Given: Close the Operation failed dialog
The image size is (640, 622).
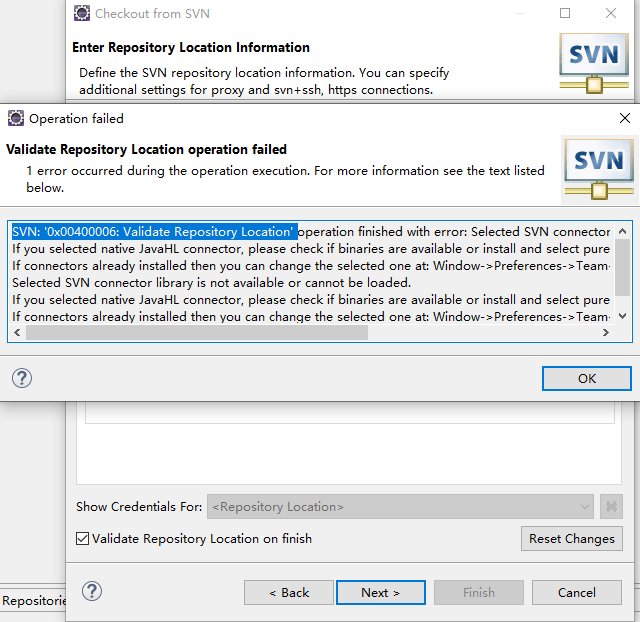Looking at the screenshot, I should tap(624, 118).
